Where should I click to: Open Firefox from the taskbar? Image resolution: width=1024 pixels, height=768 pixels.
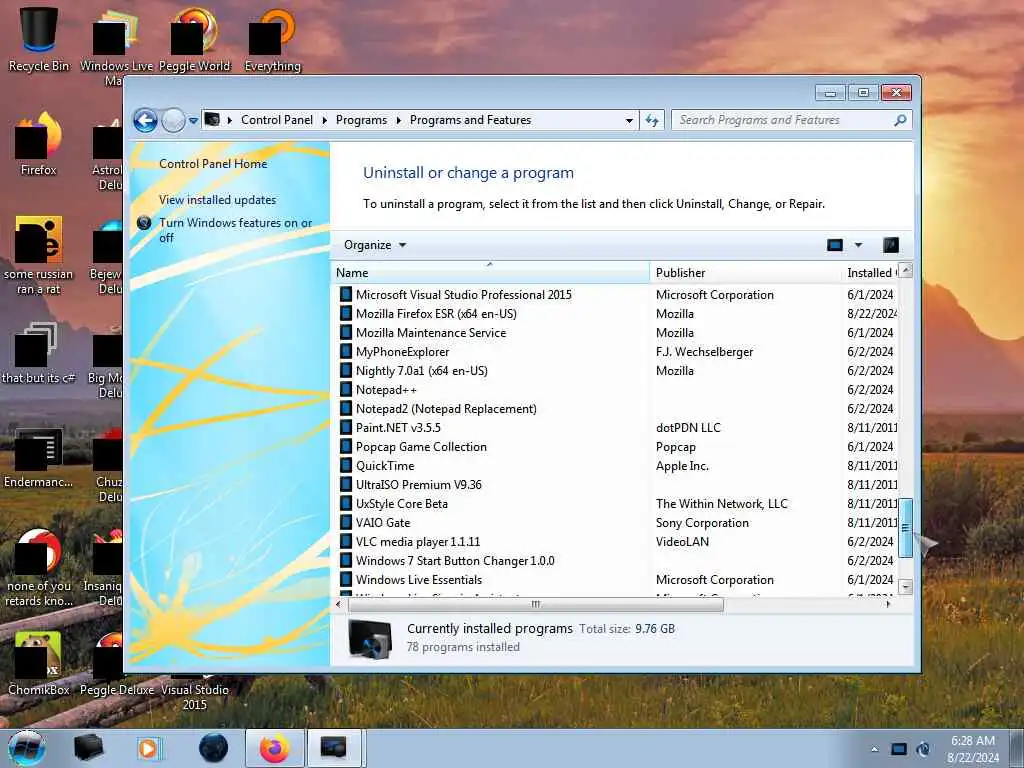[x=274, y=748]
